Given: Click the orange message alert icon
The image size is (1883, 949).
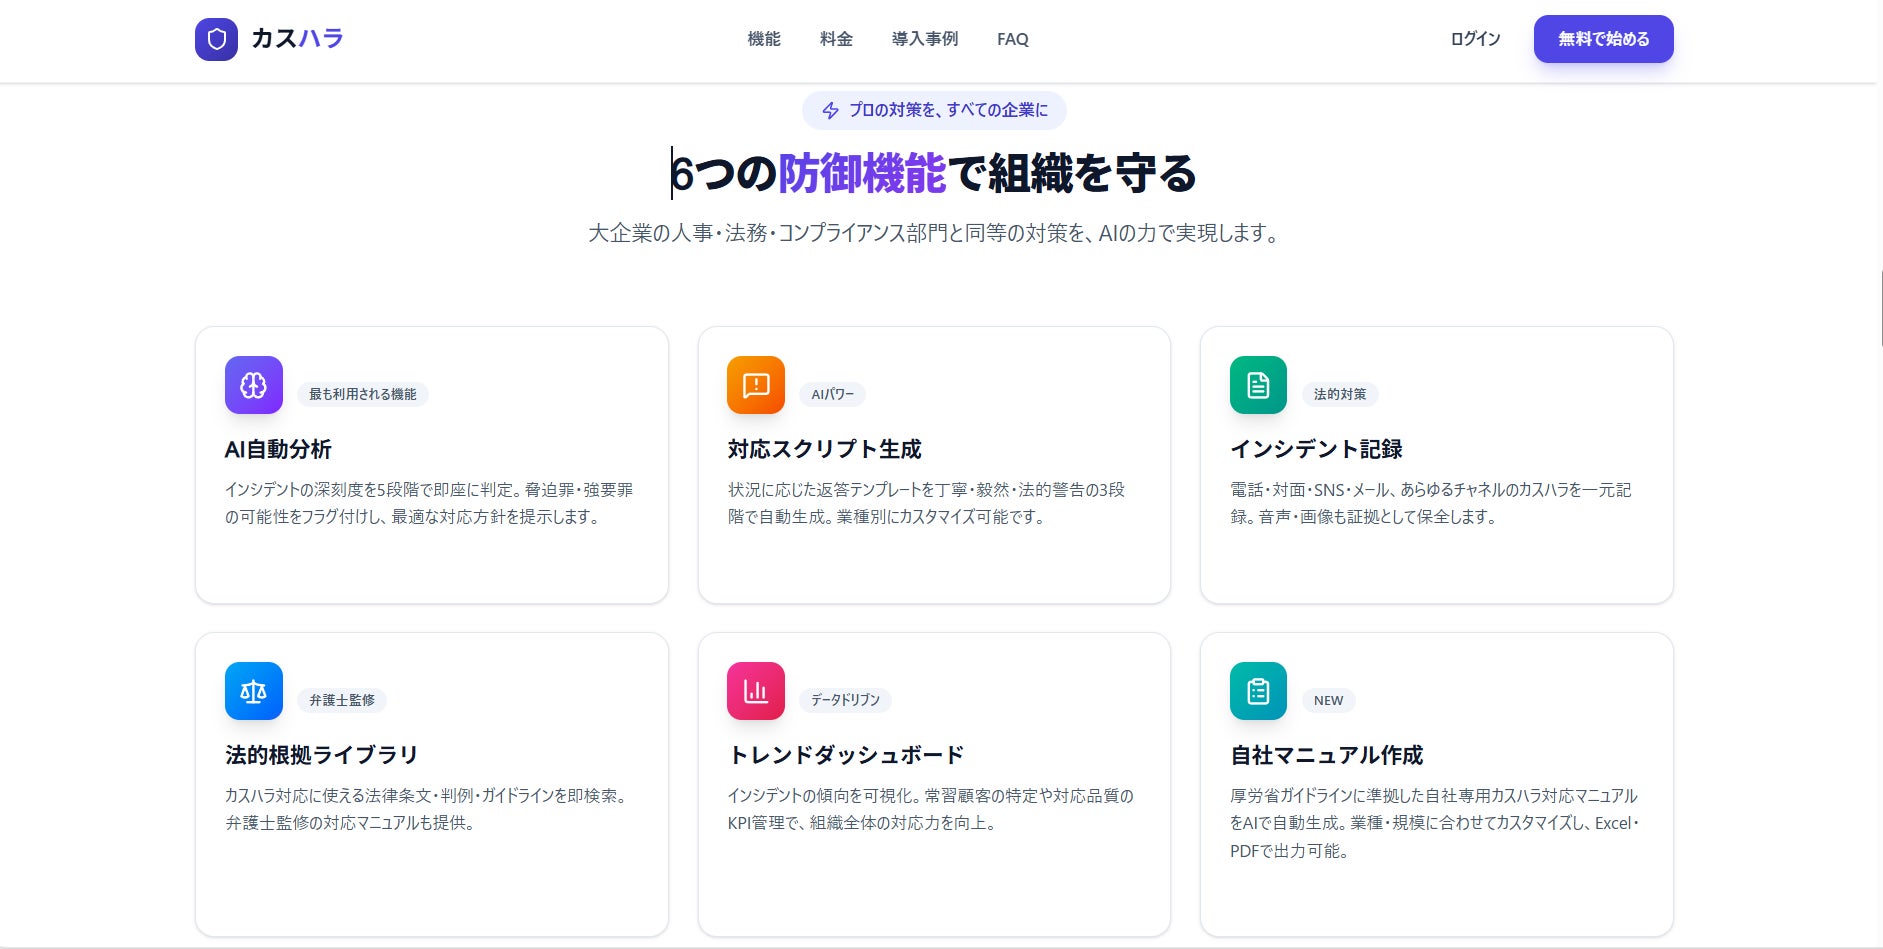Looking at the screenshot, I should pos(756,385).
